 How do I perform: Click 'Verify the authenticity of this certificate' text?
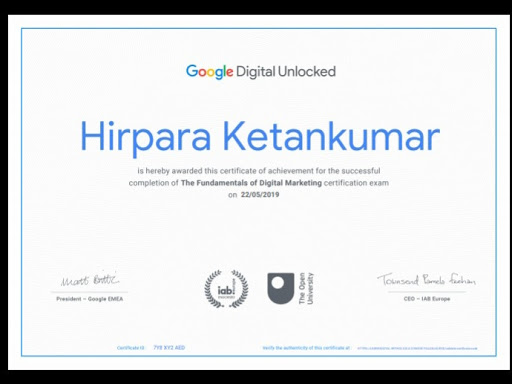(x=306, y=348)
